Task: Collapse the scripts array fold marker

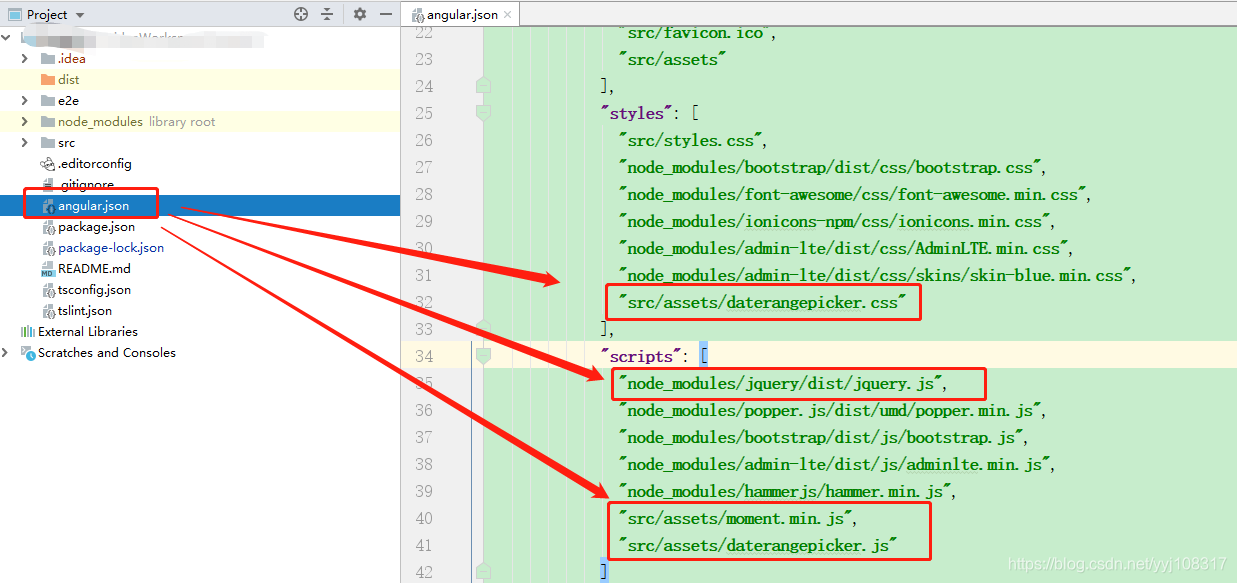Action: (x=483, y=355)
